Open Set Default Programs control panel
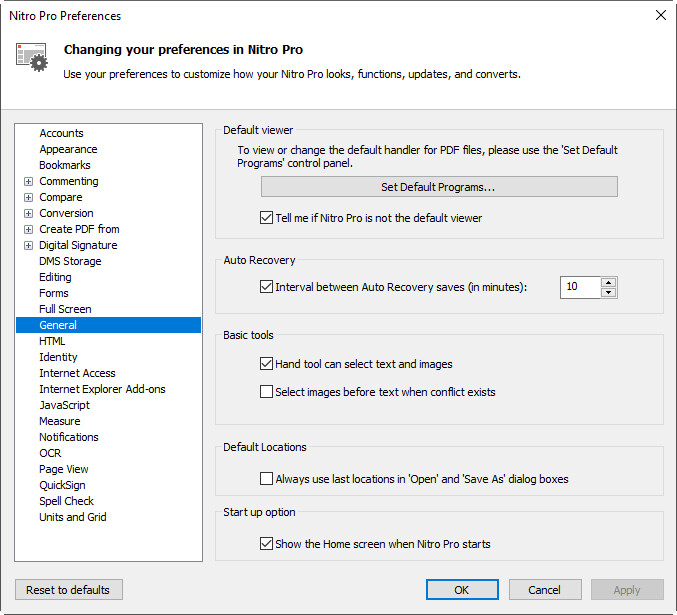Viewport: 677px width, 615px height. 439,187
